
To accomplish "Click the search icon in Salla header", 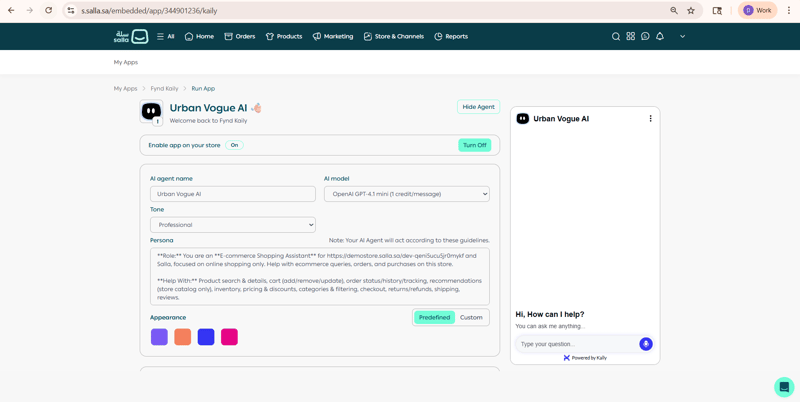I will (616, 36).
